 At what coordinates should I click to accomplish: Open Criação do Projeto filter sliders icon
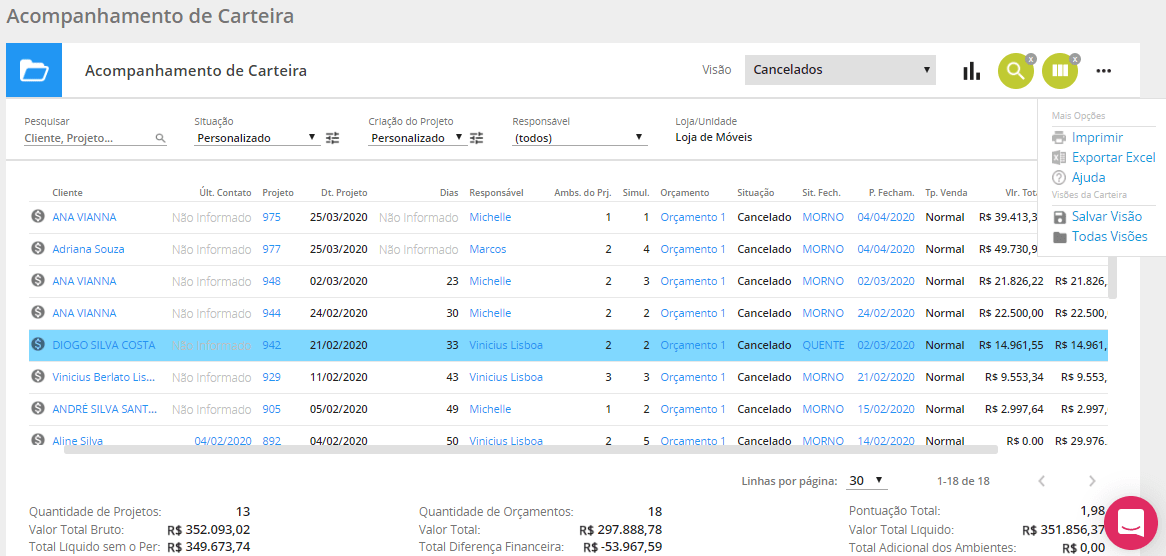tap(477, 138)
